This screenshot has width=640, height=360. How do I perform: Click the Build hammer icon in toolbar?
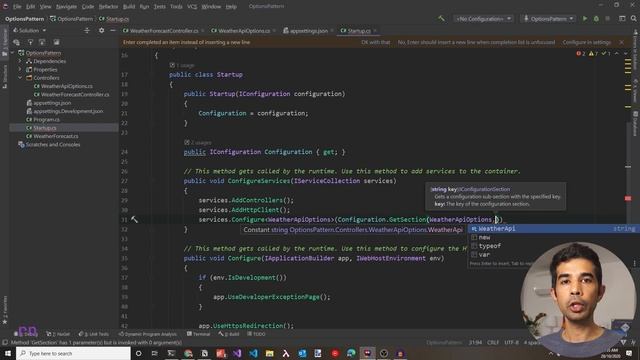(x=441, y=19)
